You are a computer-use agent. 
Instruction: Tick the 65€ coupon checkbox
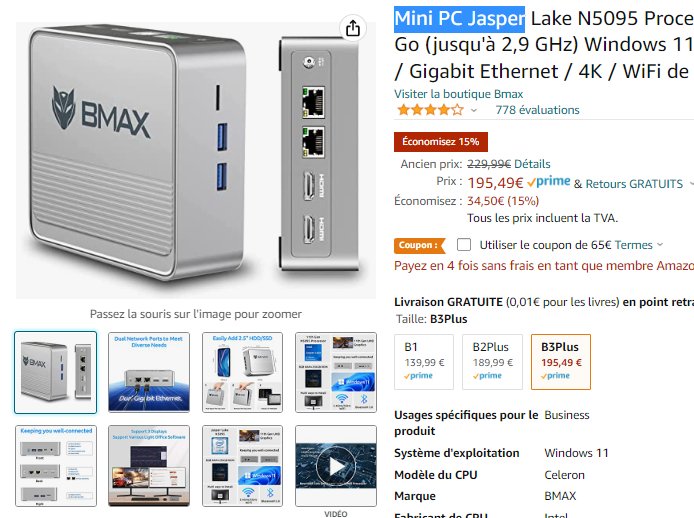464,245
